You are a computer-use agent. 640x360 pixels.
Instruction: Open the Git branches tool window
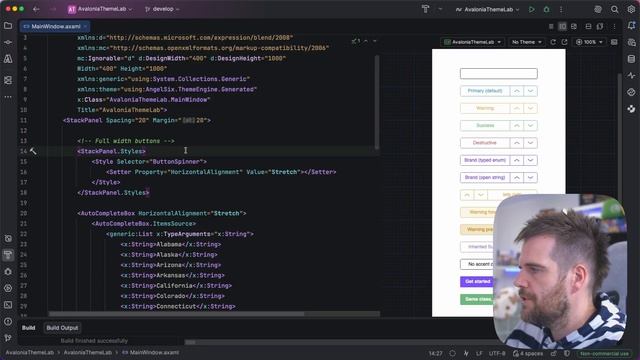(8, 338)
